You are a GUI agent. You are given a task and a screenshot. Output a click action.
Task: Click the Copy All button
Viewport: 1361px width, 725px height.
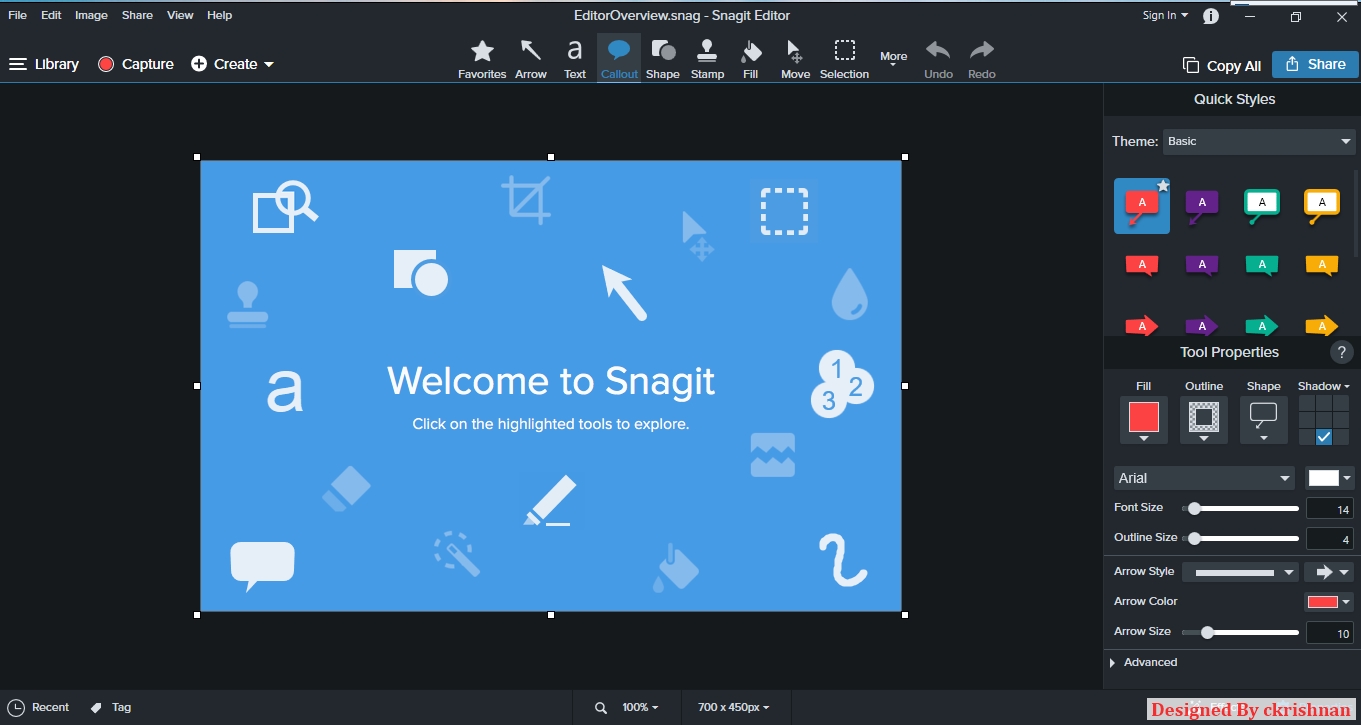1221,64
